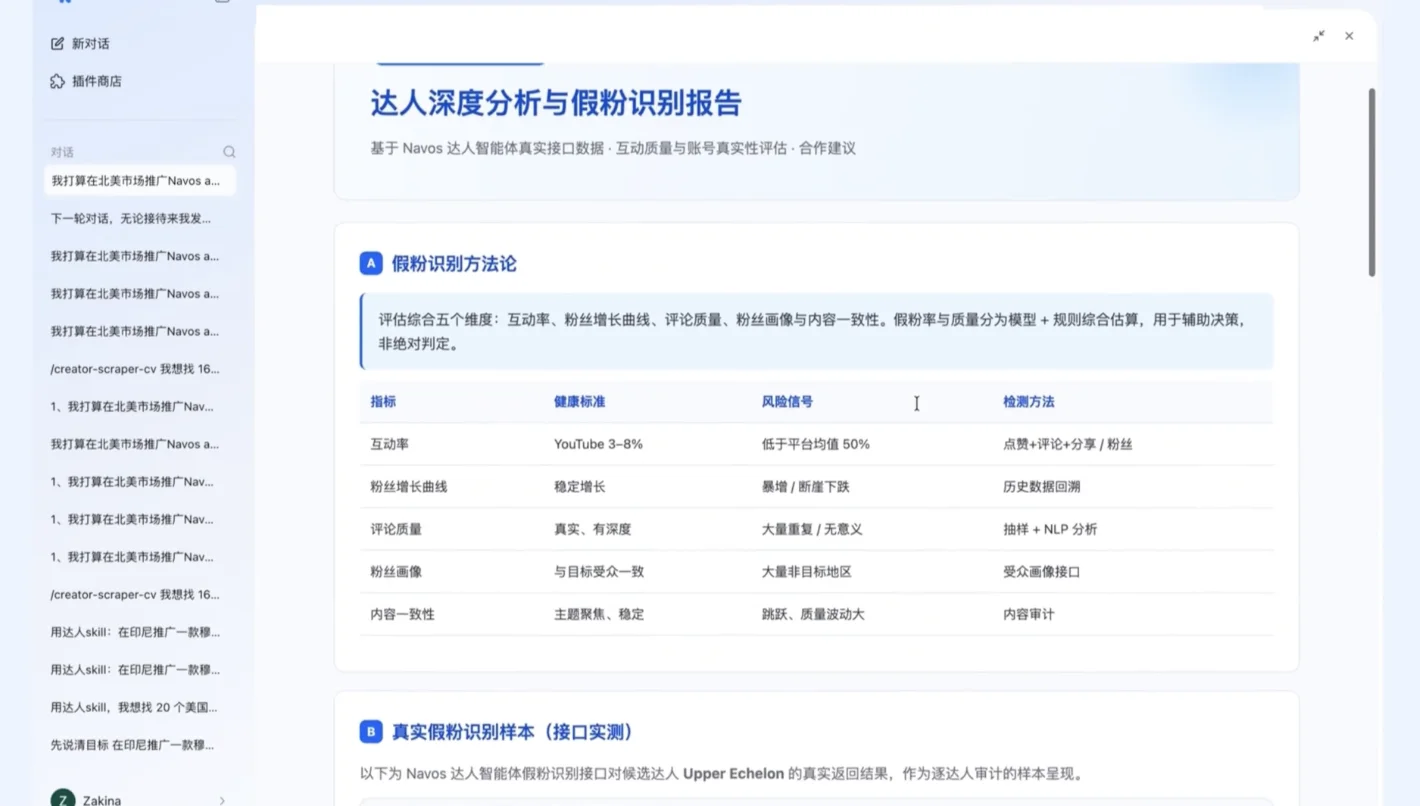Click the blue A badge beside 假粉识别方法论
Viewport: 1420px width, 806px height.
click(x=371, y=264)
